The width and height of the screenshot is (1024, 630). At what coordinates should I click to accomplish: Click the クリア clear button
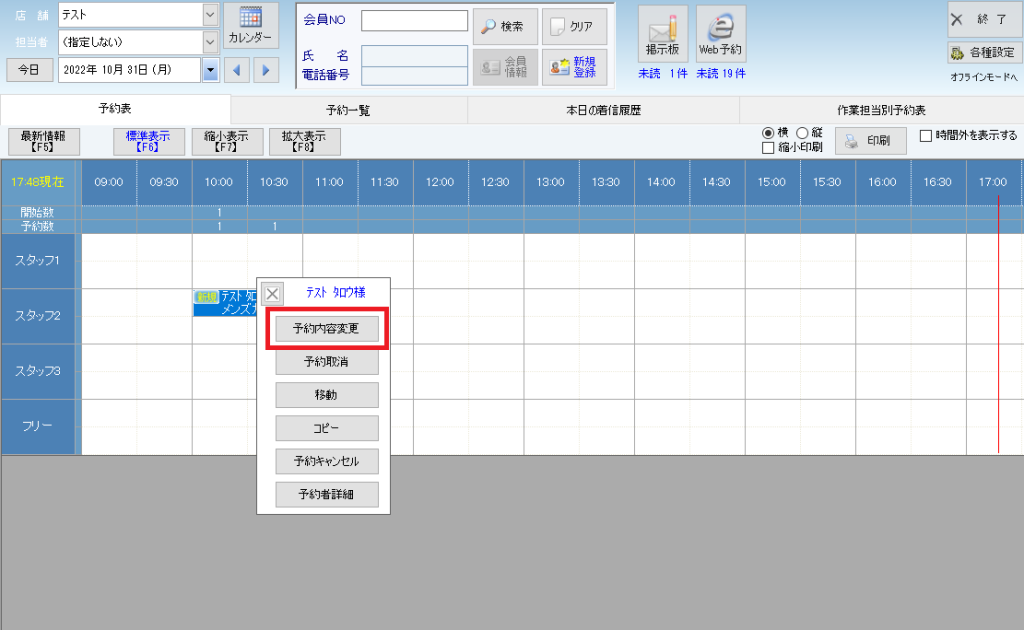pos(574,26)
